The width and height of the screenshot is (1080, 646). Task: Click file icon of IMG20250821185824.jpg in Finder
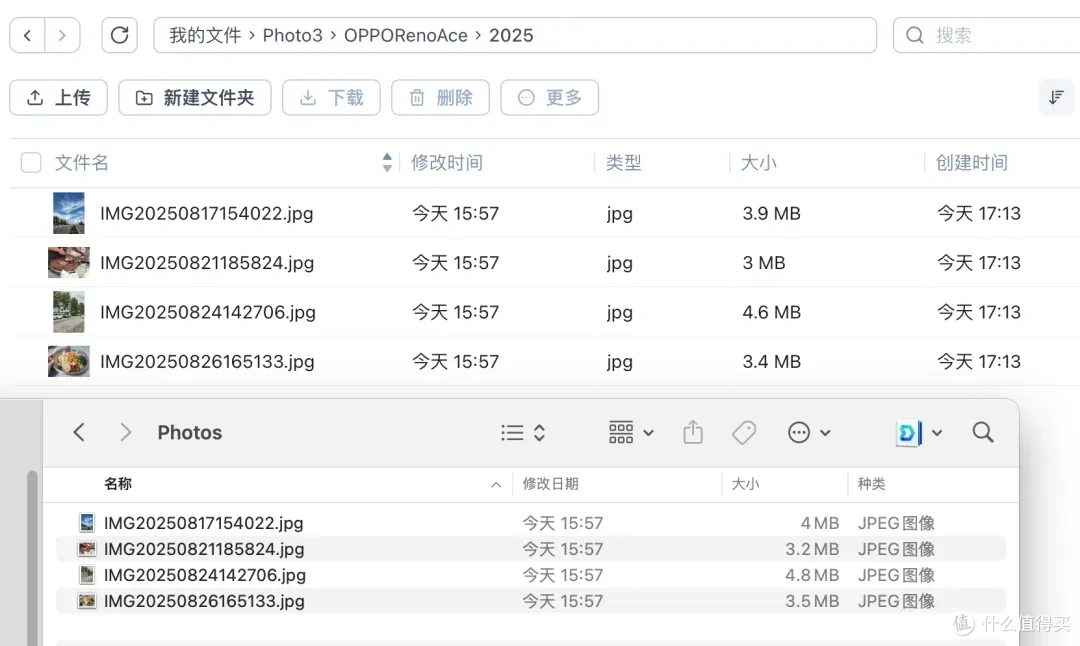pyautogui.click(x=87, y=549)
